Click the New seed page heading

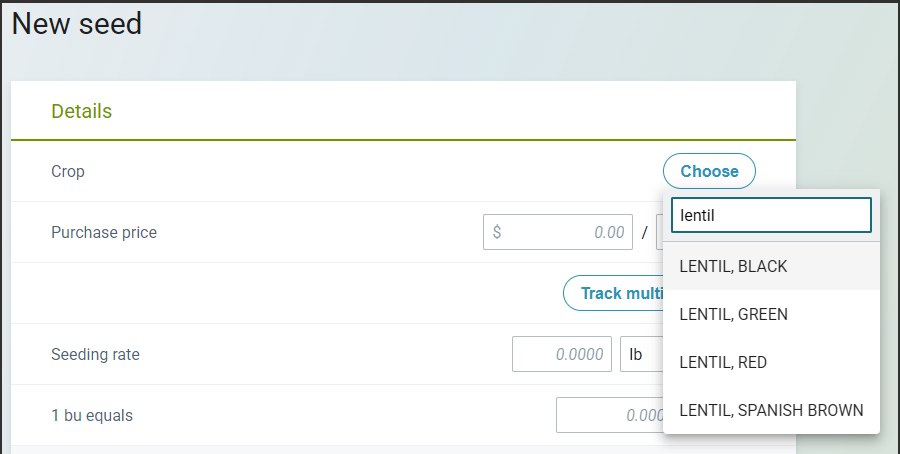[76, 24]
